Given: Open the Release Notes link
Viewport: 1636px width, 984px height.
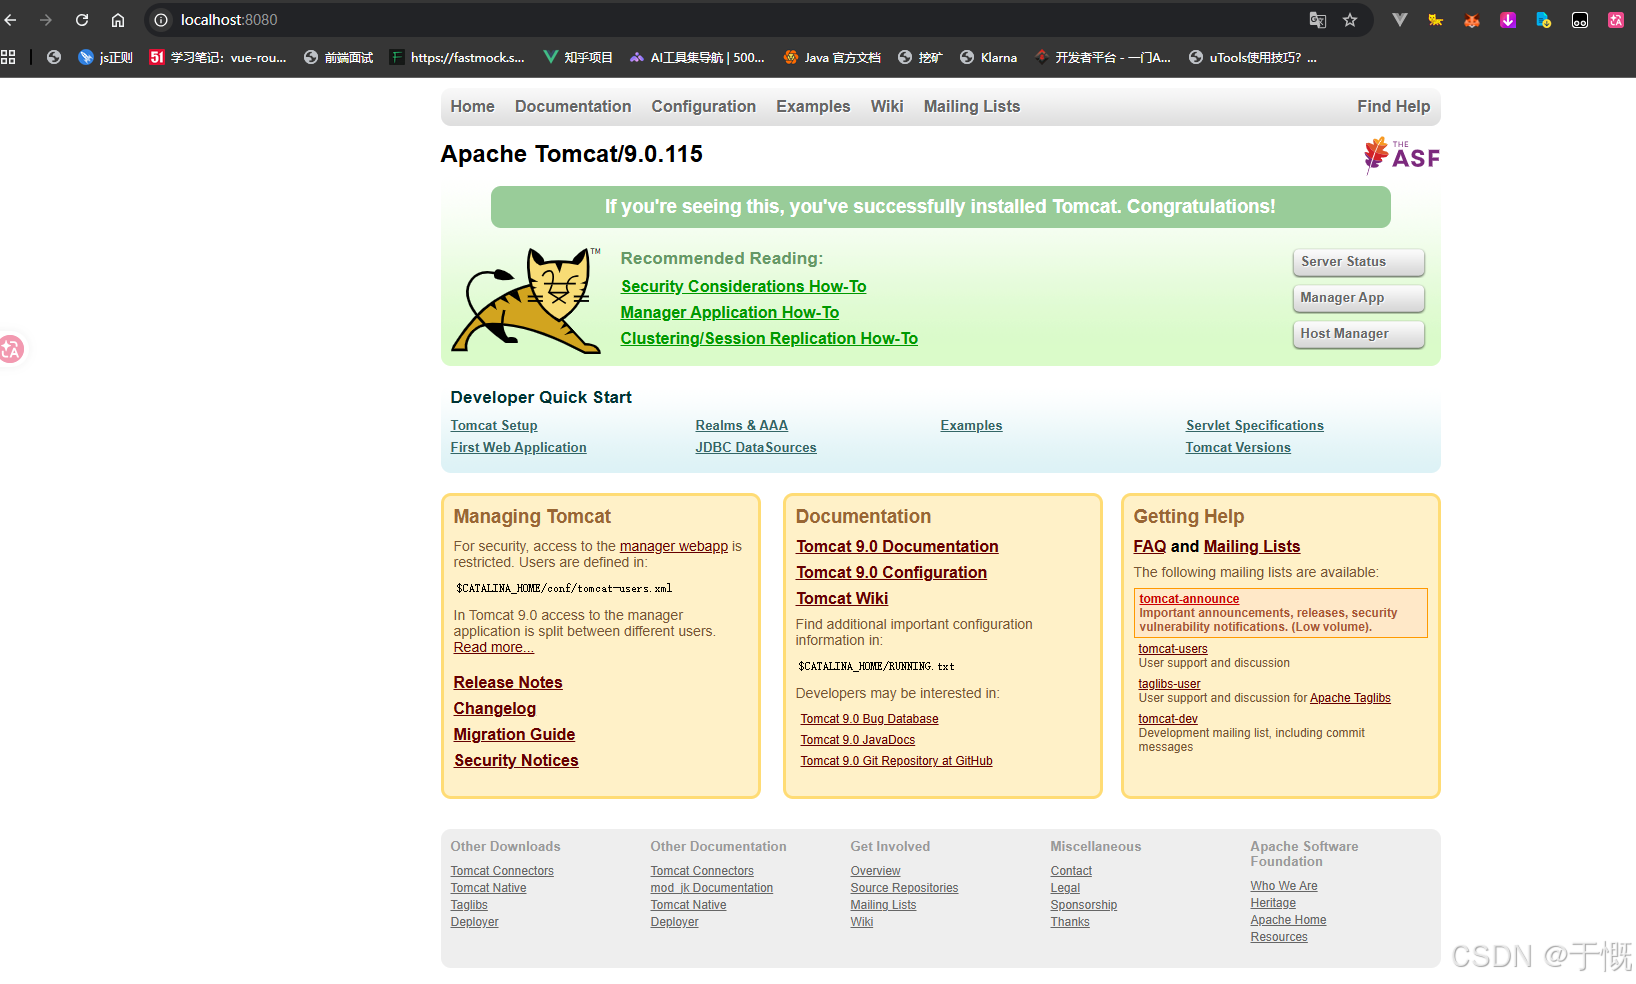Looking at the screenshot, I should point(508,682).
